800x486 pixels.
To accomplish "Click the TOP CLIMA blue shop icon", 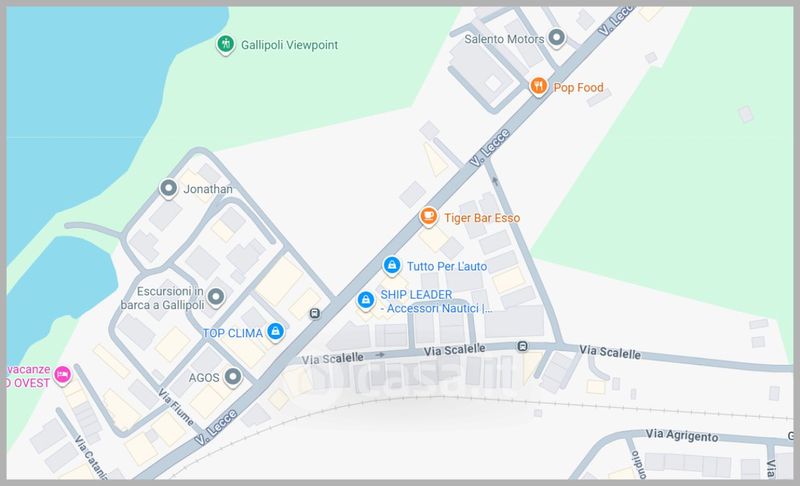I will click(276, 331).
